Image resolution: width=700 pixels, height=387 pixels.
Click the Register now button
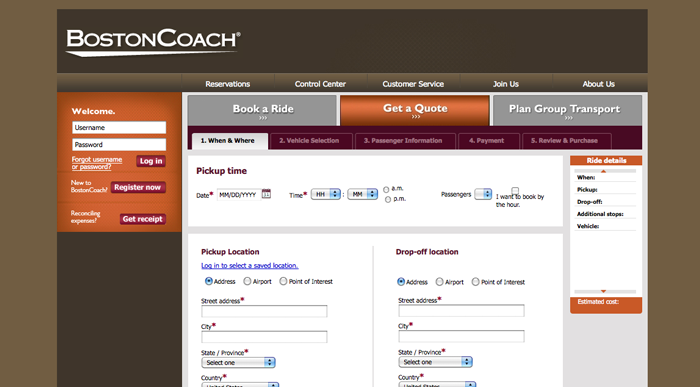tap(138, 187)
